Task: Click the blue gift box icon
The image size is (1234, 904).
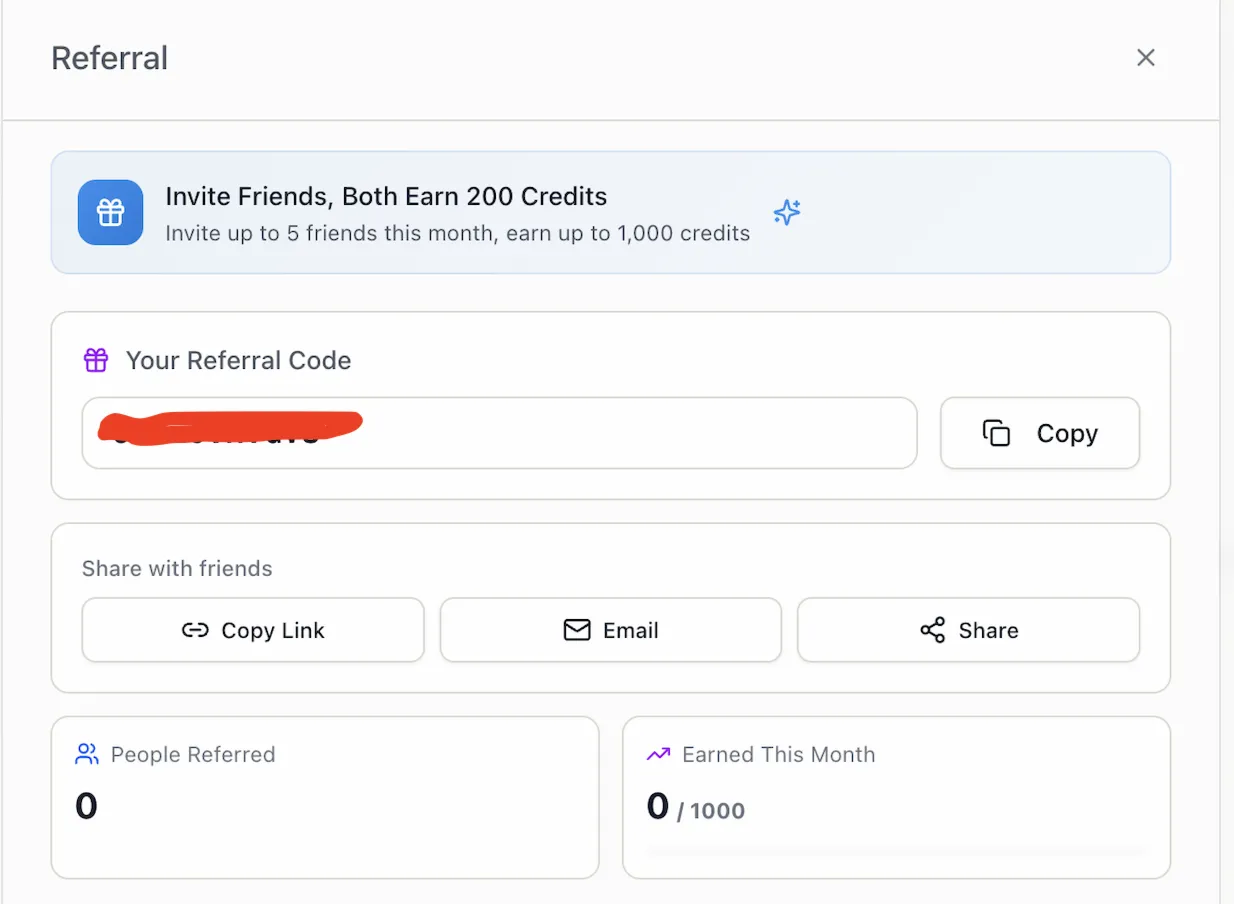Action: [x=110, y=213]
